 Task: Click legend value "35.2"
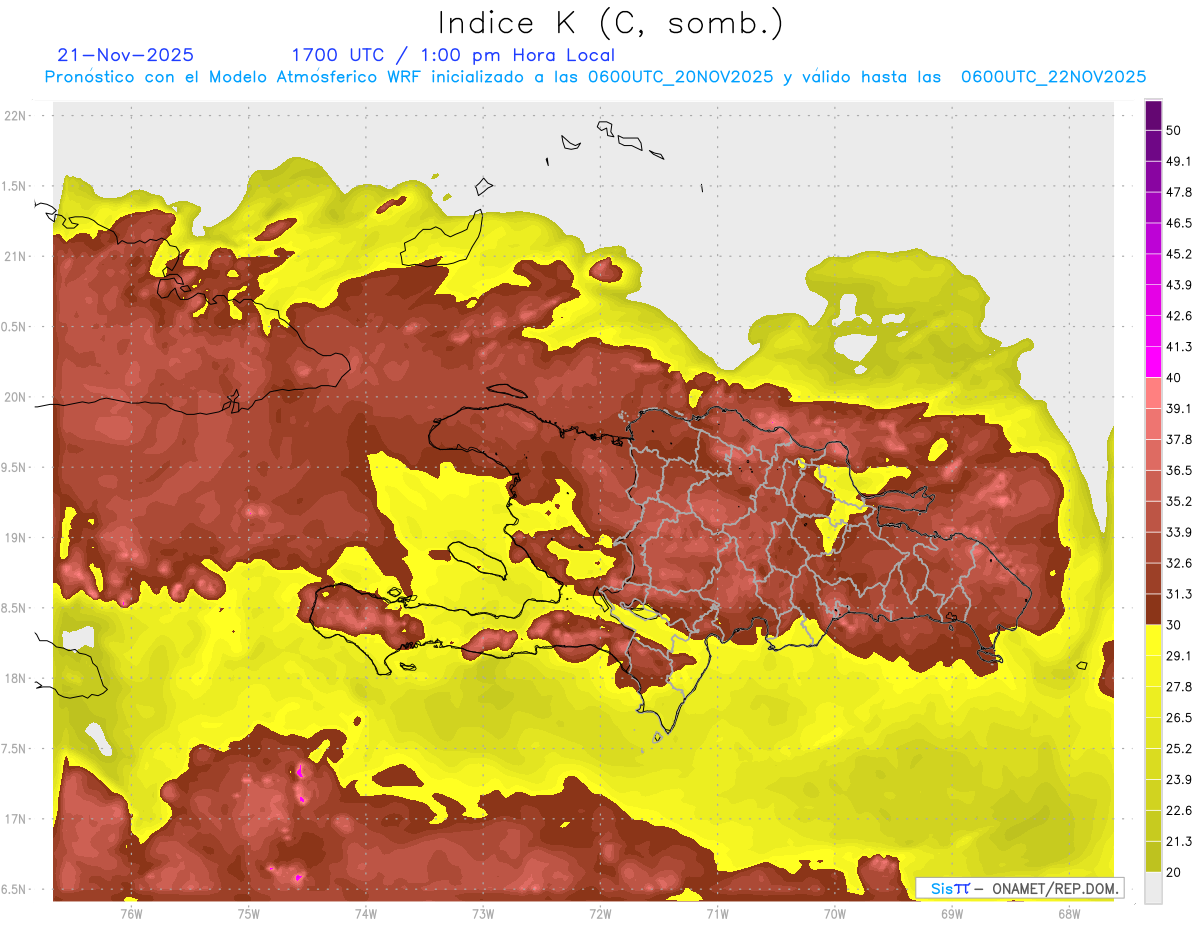pos(1179,502)
